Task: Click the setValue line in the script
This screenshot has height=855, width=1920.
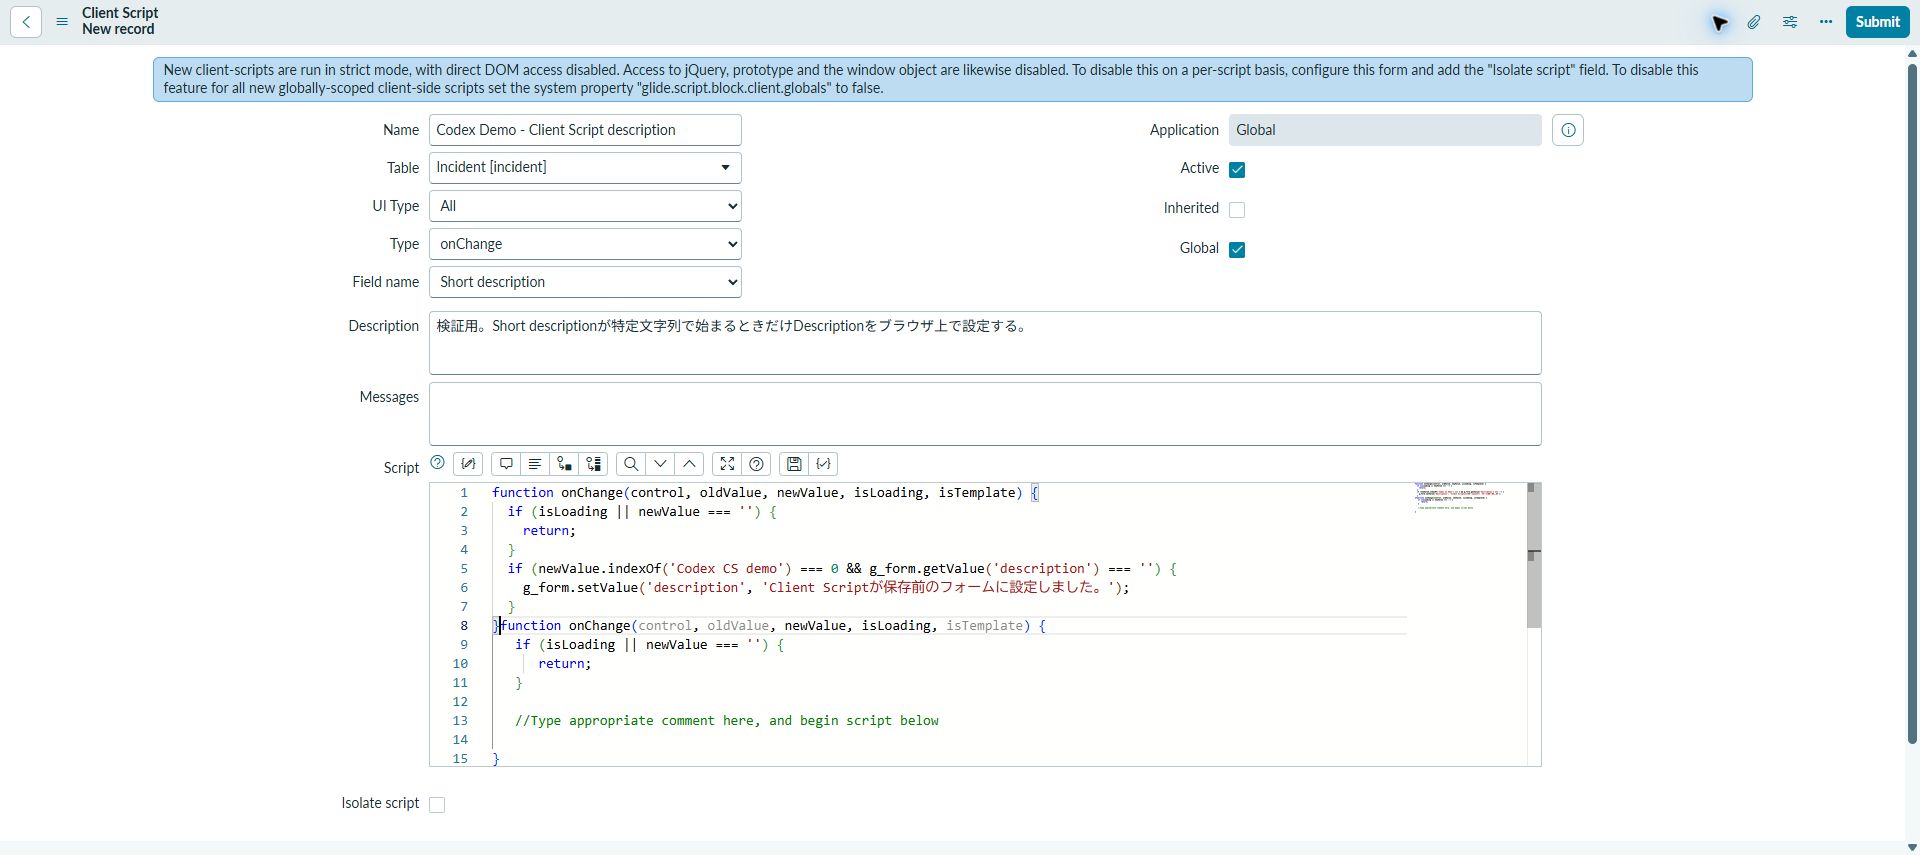Action: tap(826, 588)
